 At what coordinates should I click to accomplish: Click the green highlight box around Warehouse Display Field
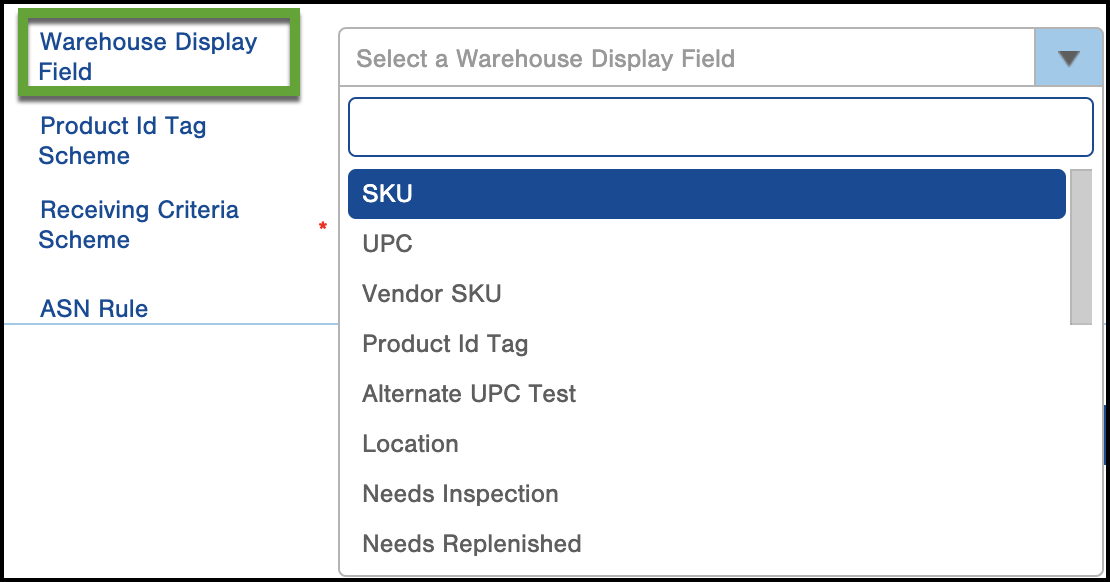tap(159, 53)
